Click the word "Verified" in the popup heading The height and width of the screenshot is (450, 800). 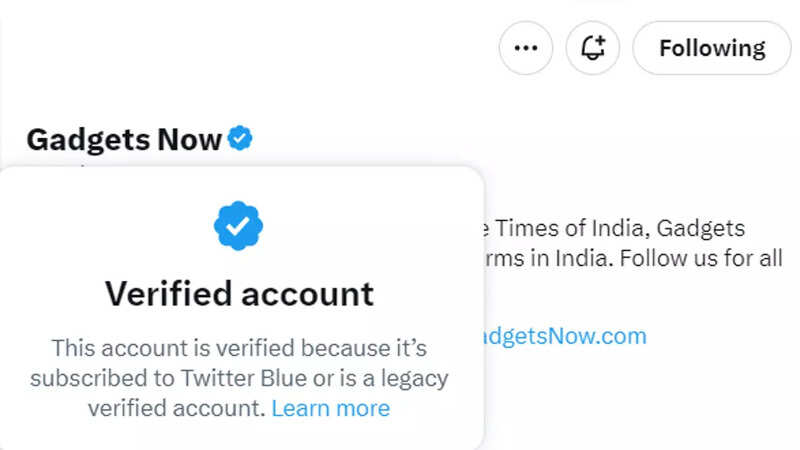point(169,294)
